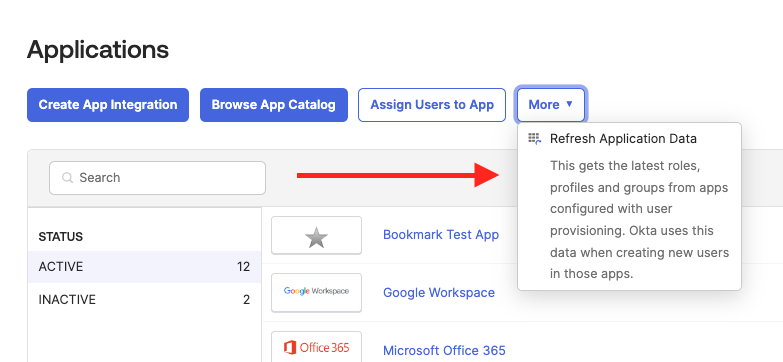The height and width of the screenshot is (362, 783).
Task: Click the Create App Integration button
Action: (108, 105)
